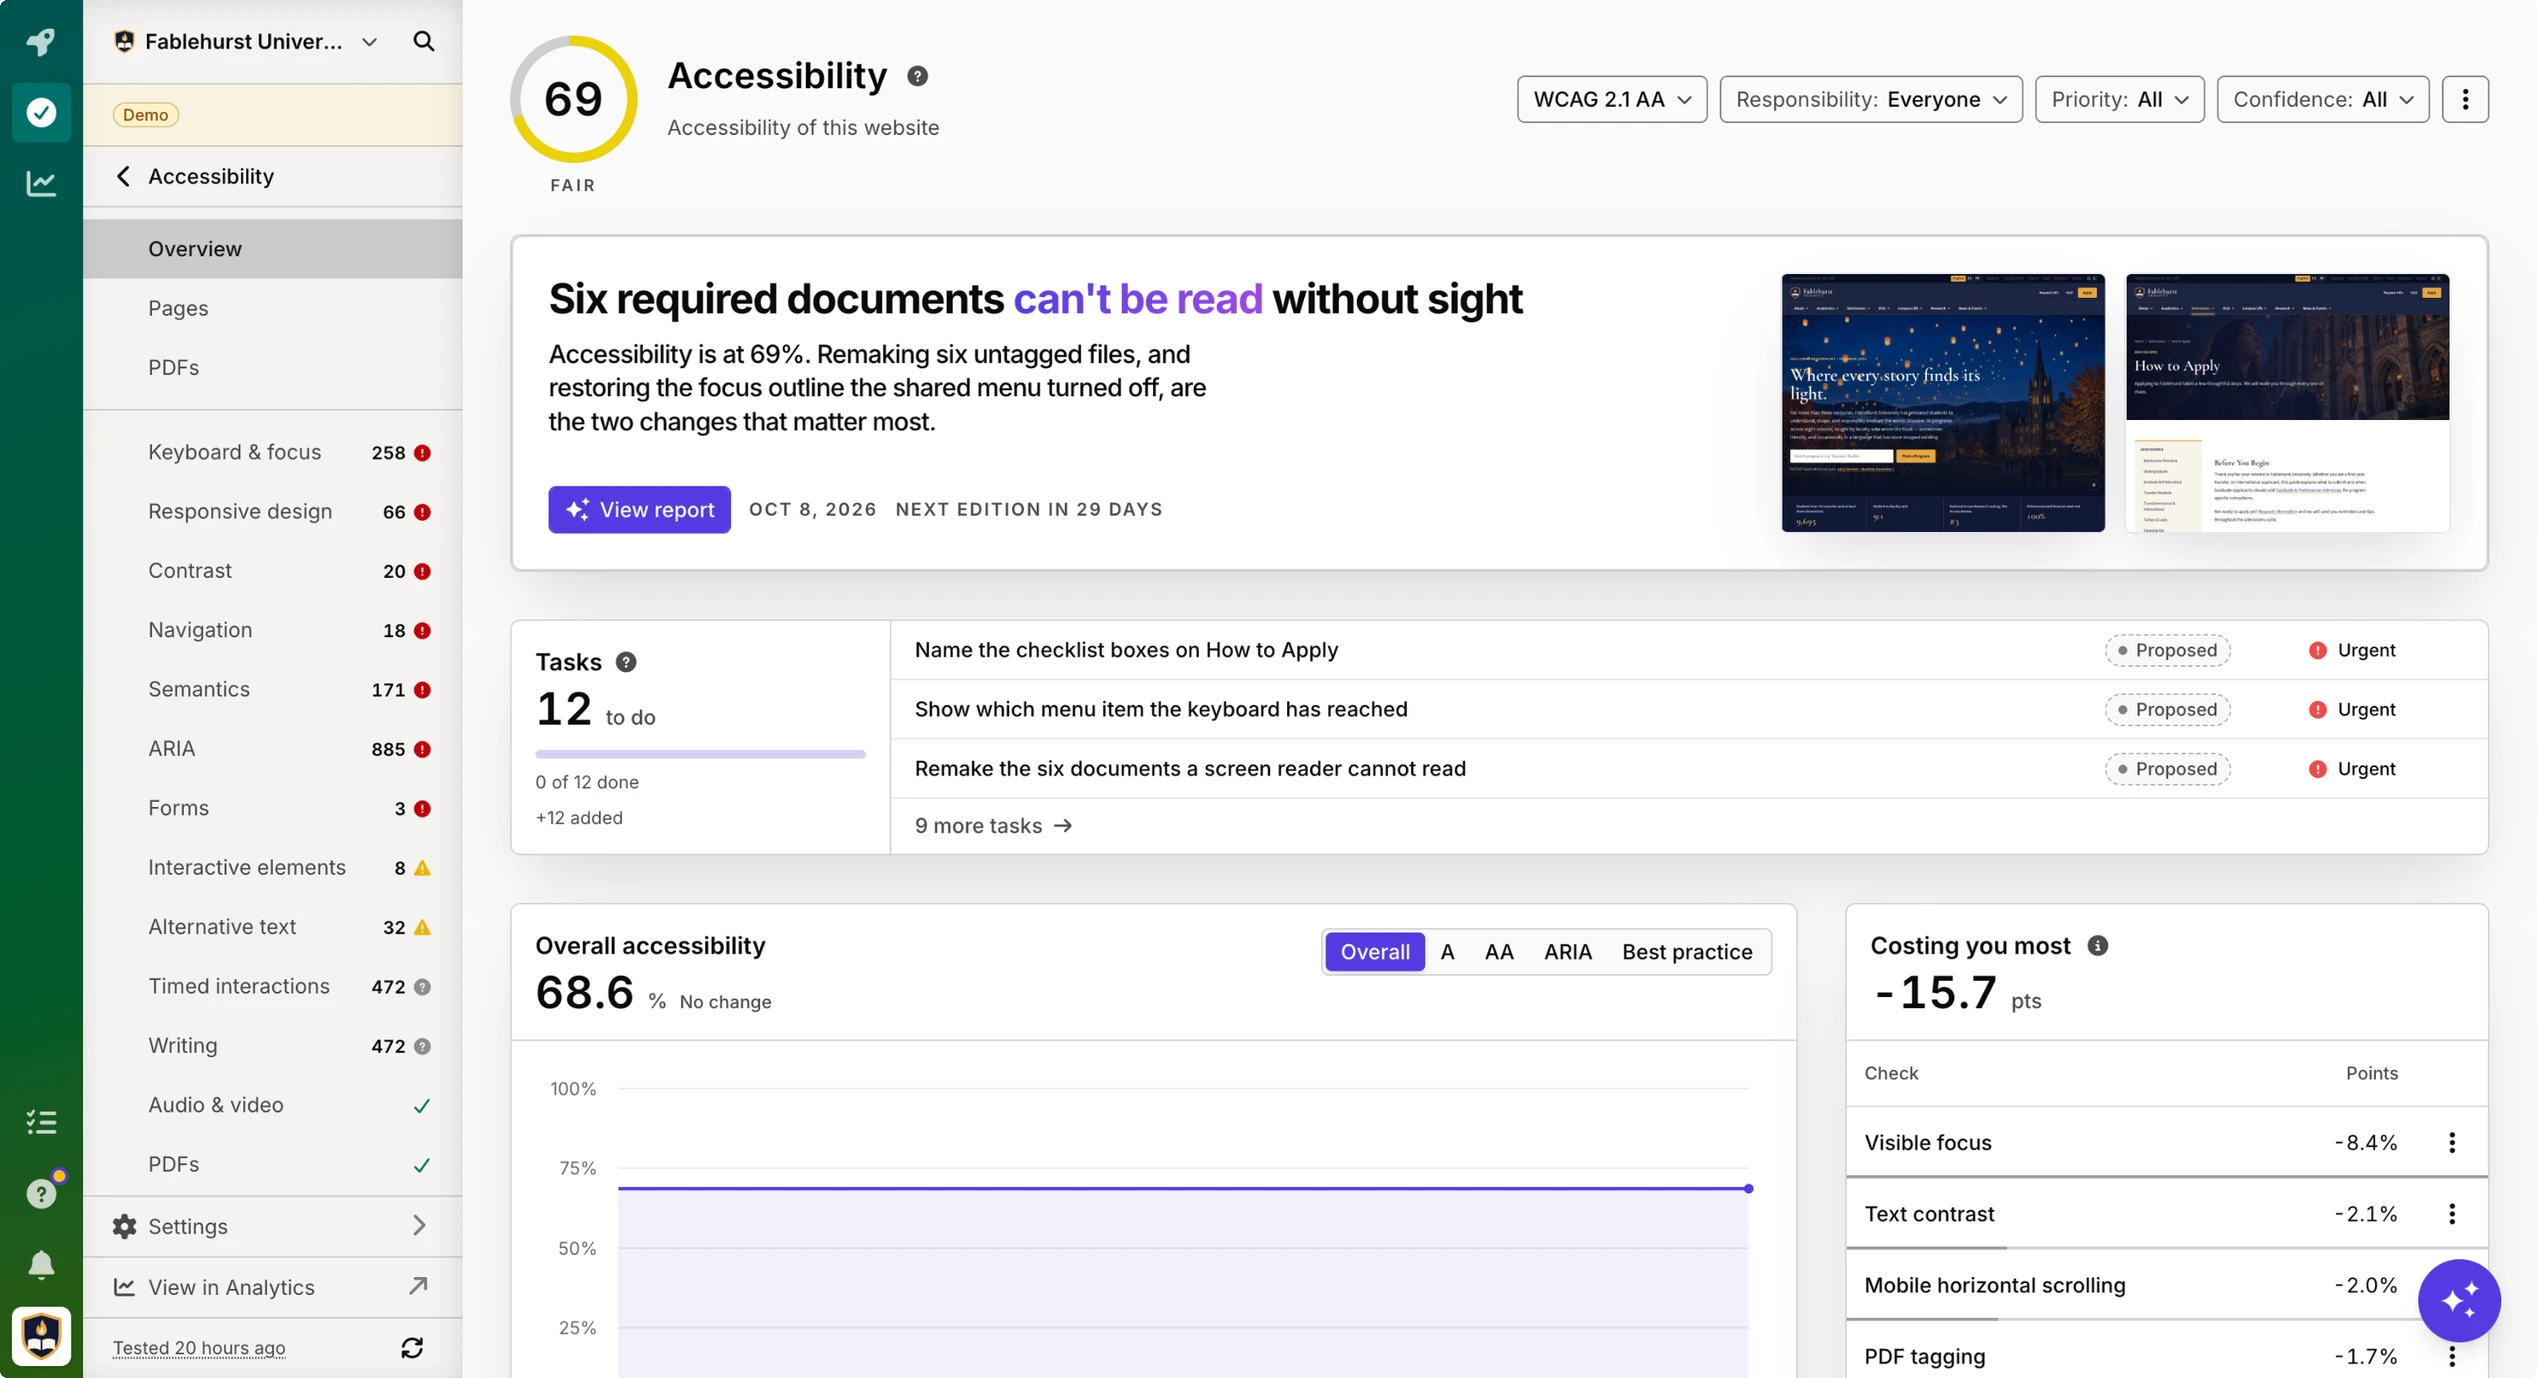Switch chart to the AA tab
The width and height of the screenshot is (2537, 1378).
(1498, 952)
